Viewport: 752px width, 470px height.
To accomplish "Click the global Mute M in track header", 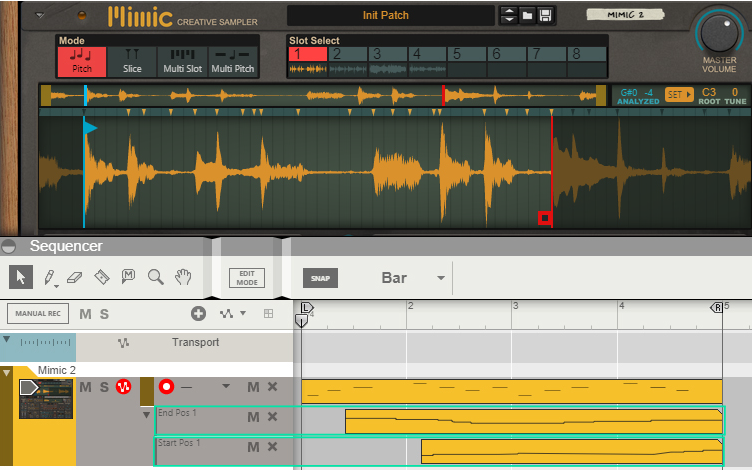I will [85, 314].
